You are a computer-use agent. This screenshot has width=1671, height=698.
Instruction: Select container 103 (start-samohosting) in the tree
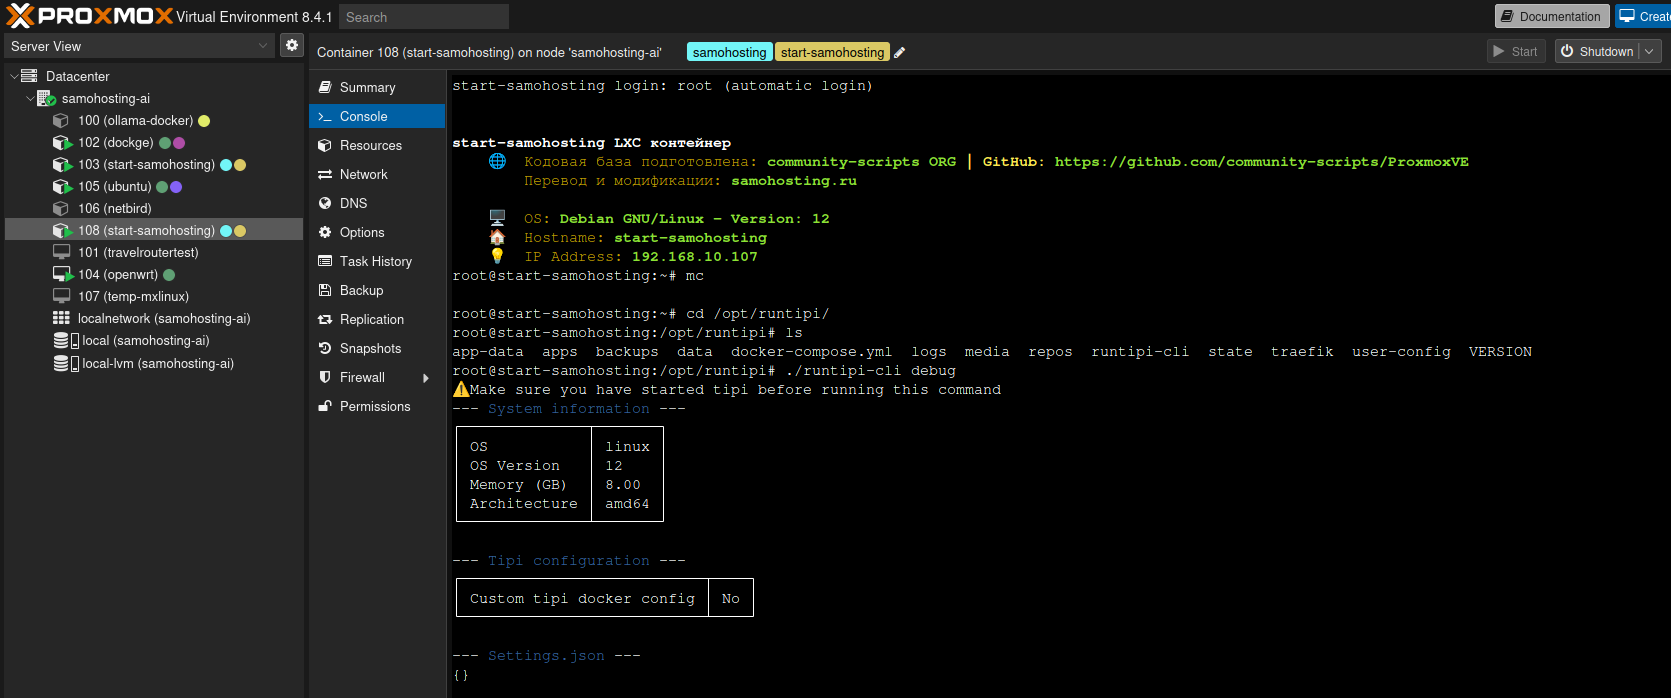pyautogui.click(x=154, y=164)
